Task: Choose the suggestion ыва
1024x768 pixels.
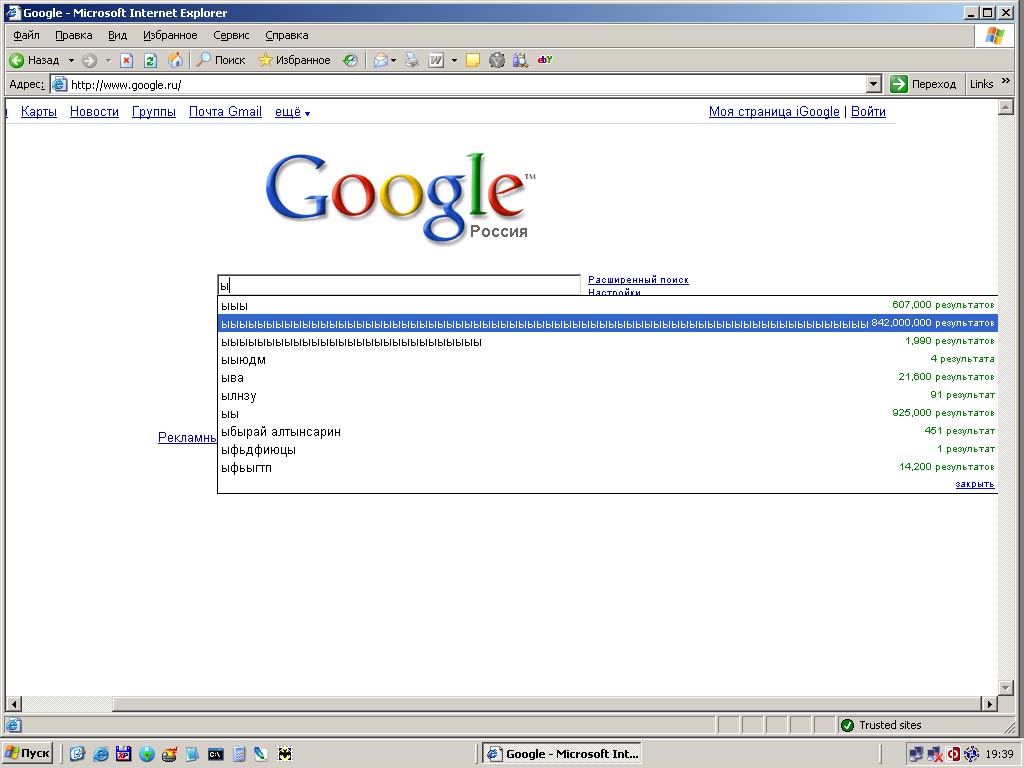Action: [x=607, y=377]
